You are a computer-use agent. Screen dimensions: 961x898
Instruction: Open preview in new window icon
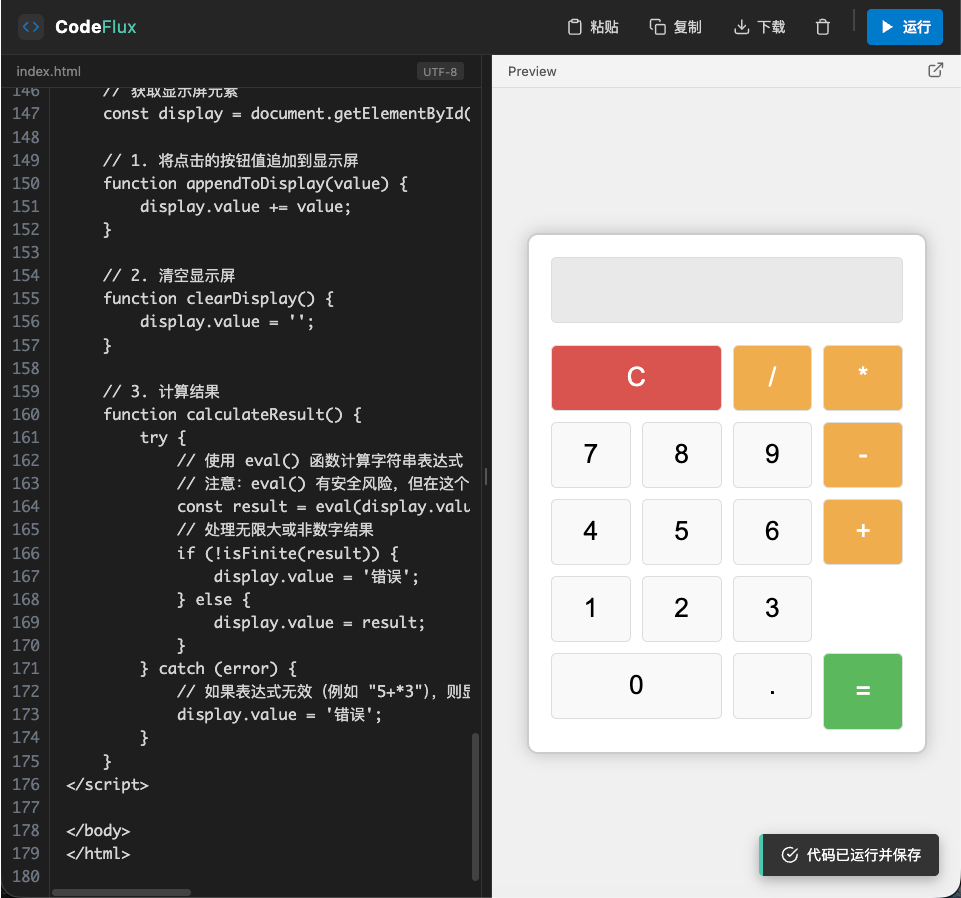click(x=935, y=70)
